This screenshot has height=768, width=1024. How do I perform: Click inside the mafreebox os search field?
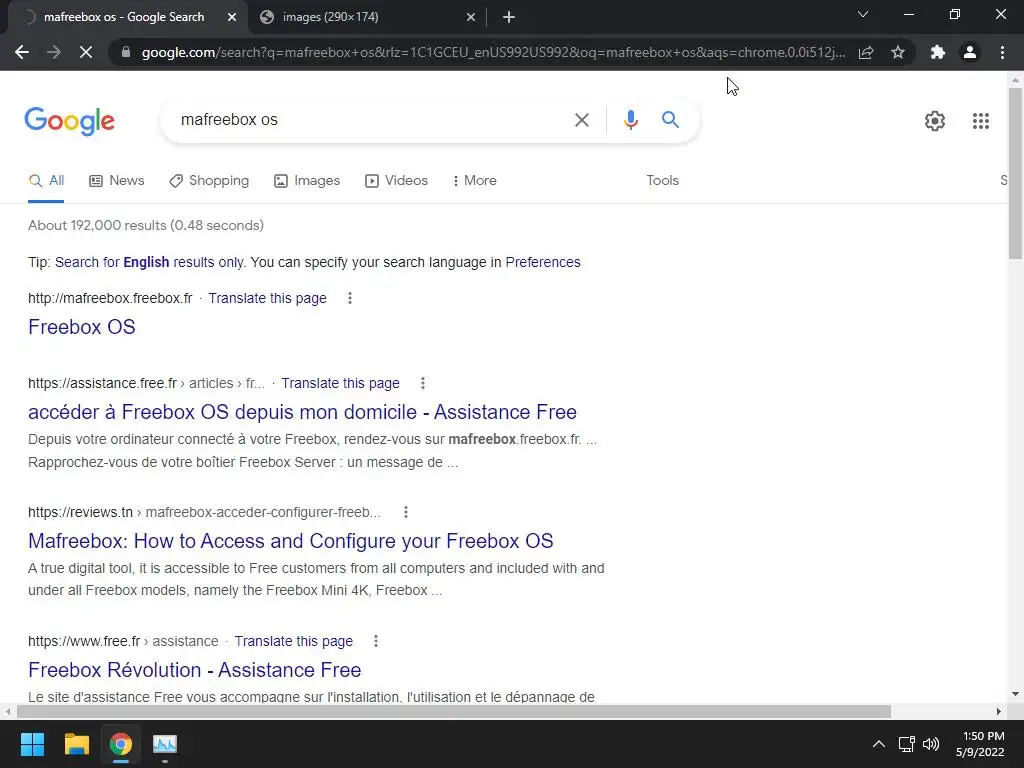tap(372, 120)
